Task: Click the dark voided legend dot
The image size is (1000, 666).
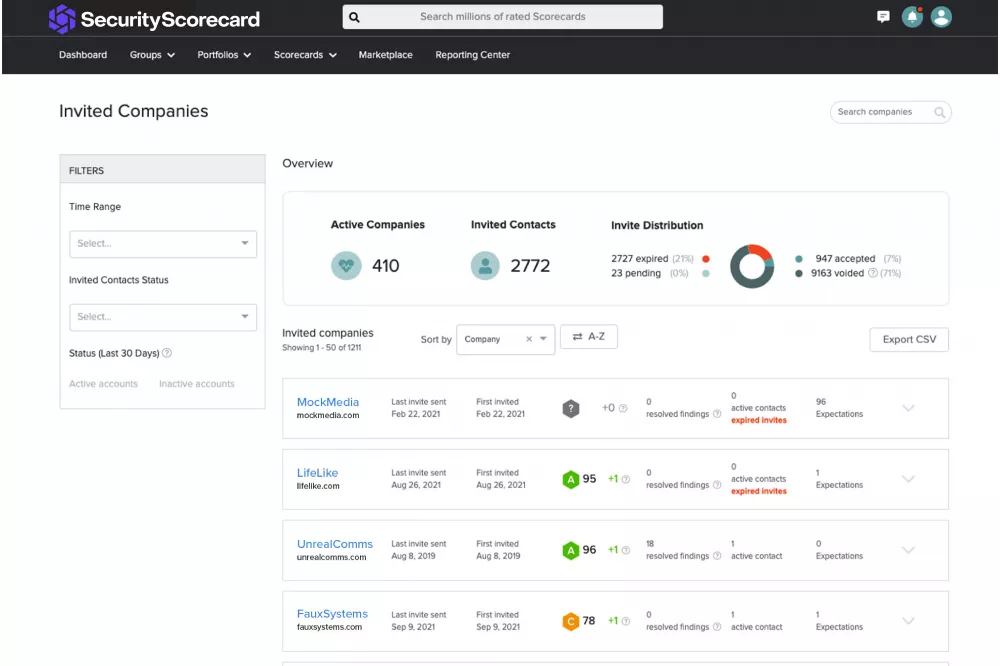Action: [798, 274]
